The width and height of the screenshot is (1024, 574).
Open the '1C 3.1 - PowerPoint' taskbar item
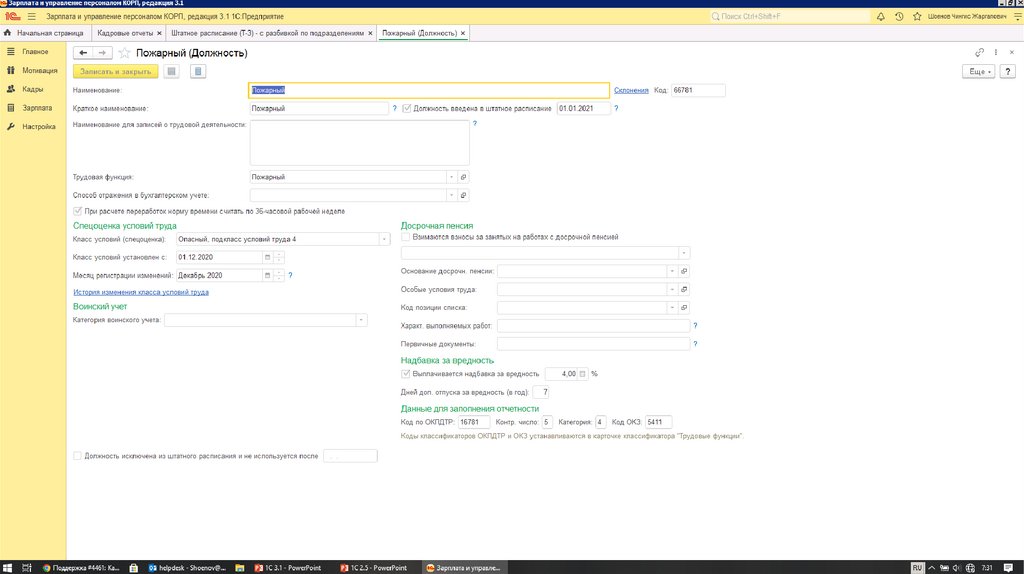point(290,567)
